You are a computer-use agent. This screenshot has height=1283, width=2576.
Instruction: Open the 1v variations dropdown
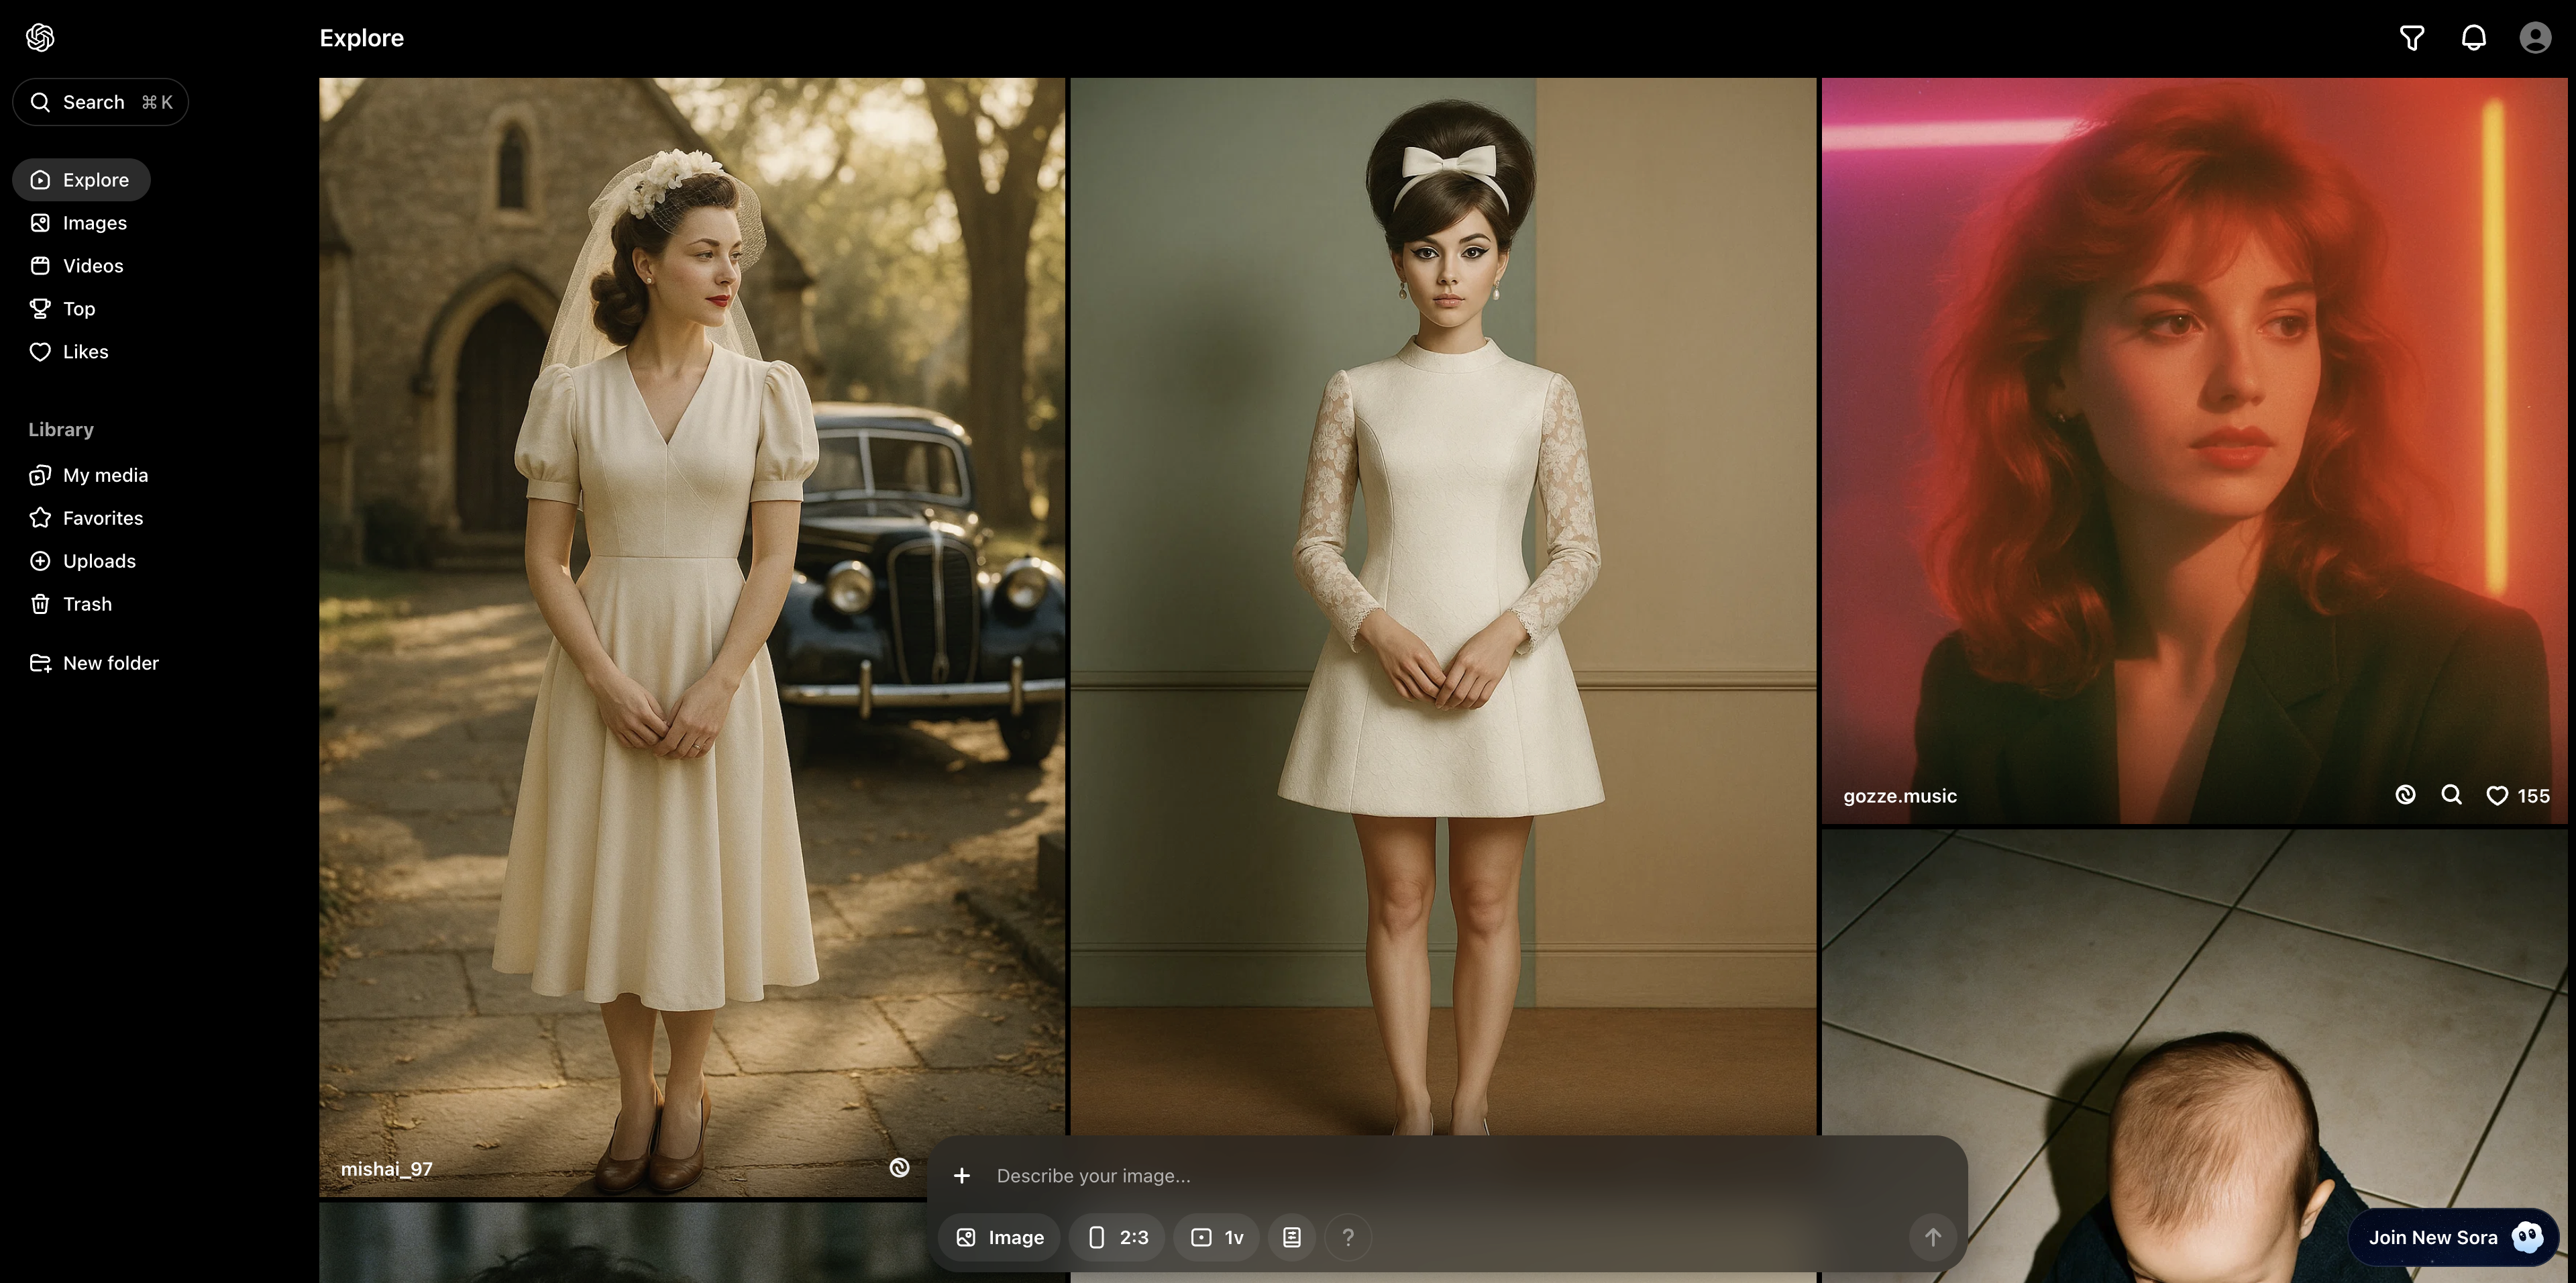click(x=1217, y=1238)
